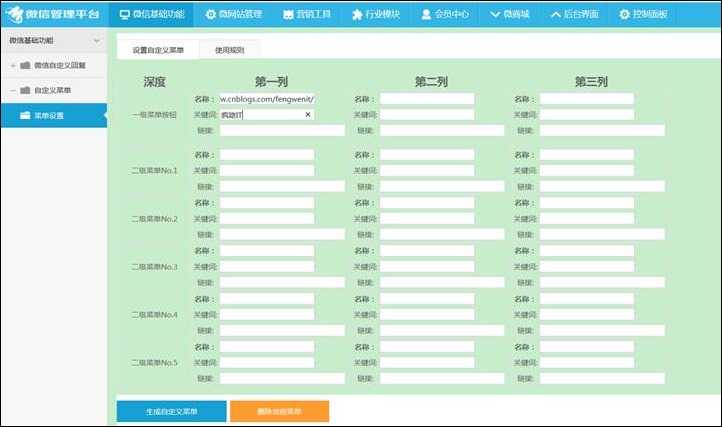Viewport: 722px width, 427px height.
Task: Open 营销工具 in the top navigation
Action: pos(307,14)
